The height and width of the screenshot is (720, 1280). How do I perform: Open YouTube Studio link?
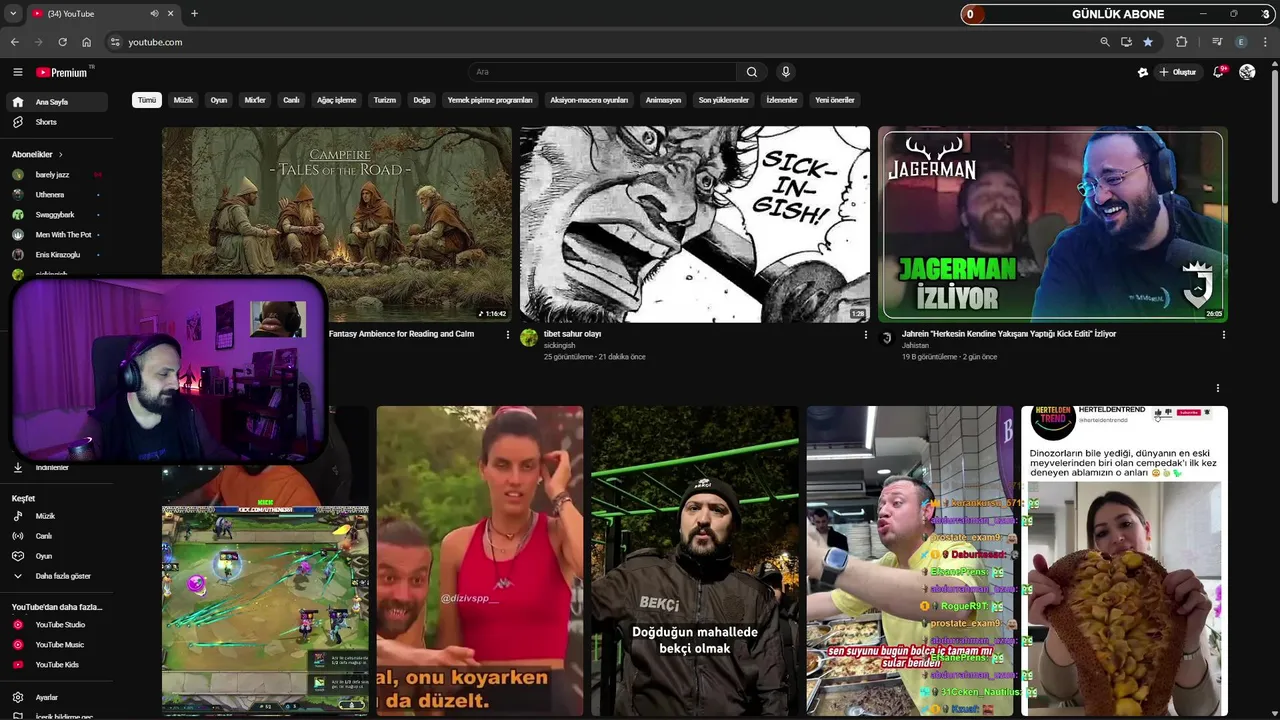tap(59, 625)
